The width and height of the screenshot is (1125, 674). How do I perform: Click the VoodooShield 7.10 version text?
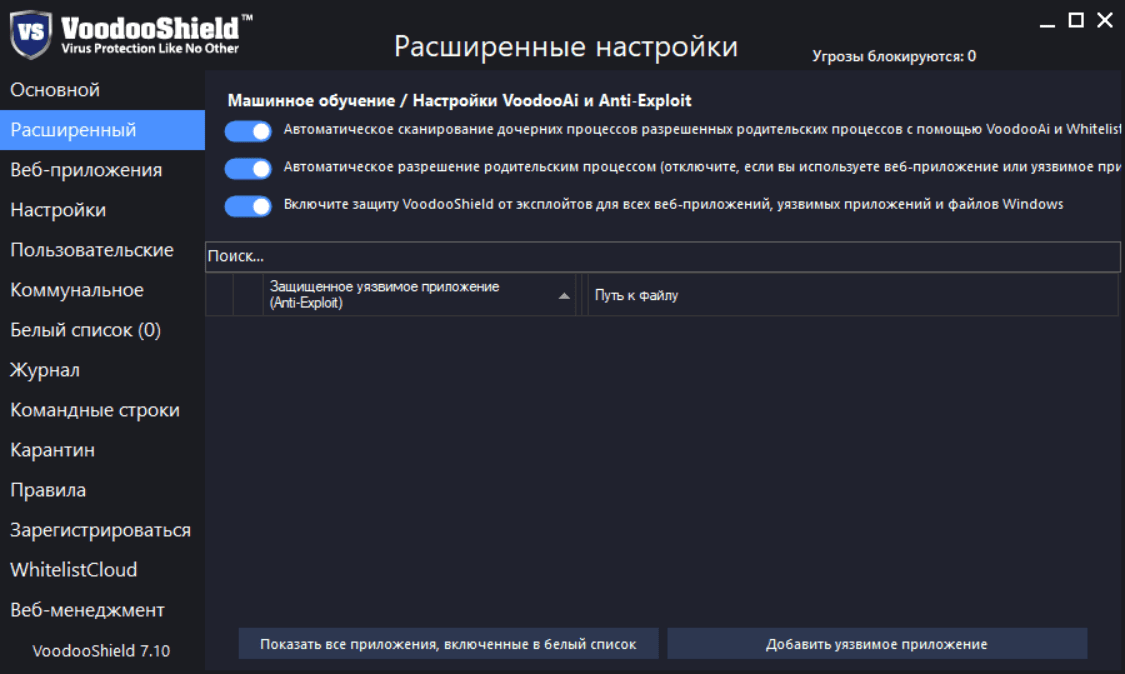pos(101,651)
